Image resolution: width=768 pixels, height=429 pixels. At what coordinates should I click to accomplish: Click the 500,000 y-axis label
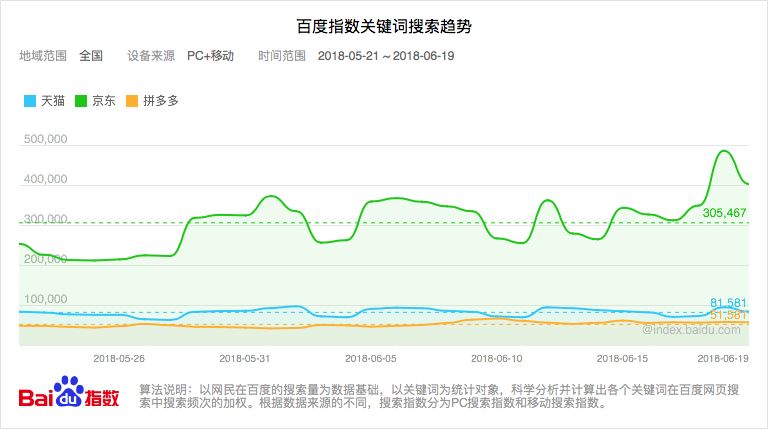point(46,139)
